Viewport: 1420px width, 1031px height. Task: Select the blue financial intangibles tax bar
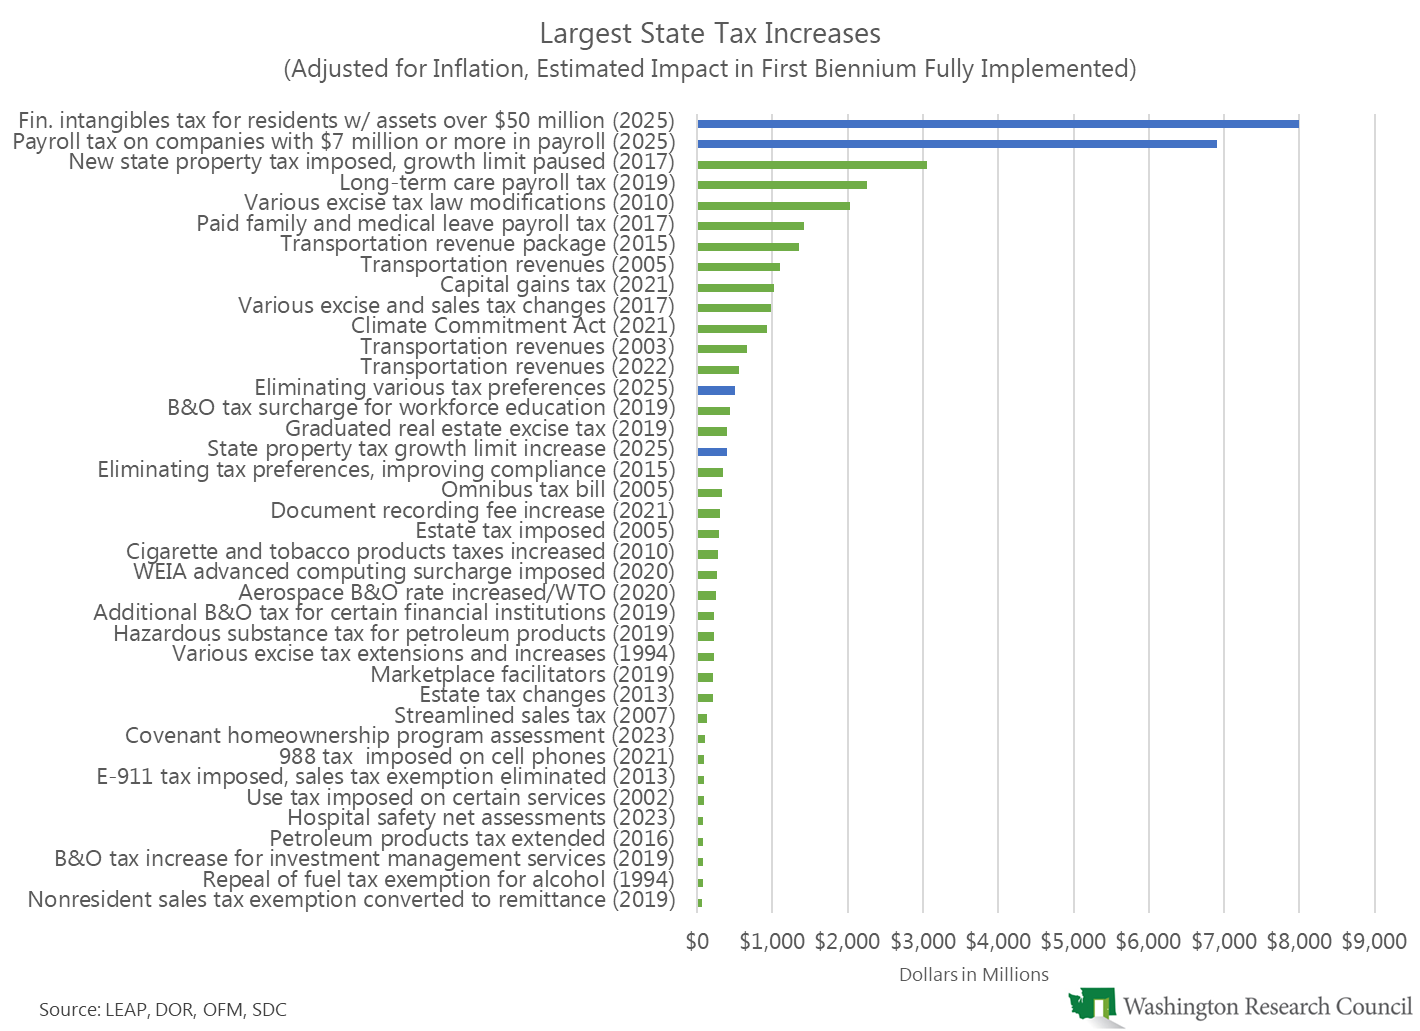click(997, 123)
